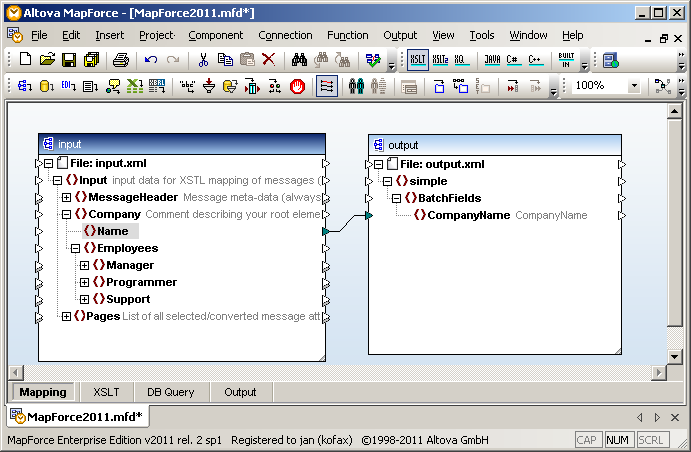Select the CompanyName node in output

click(468, 215)
